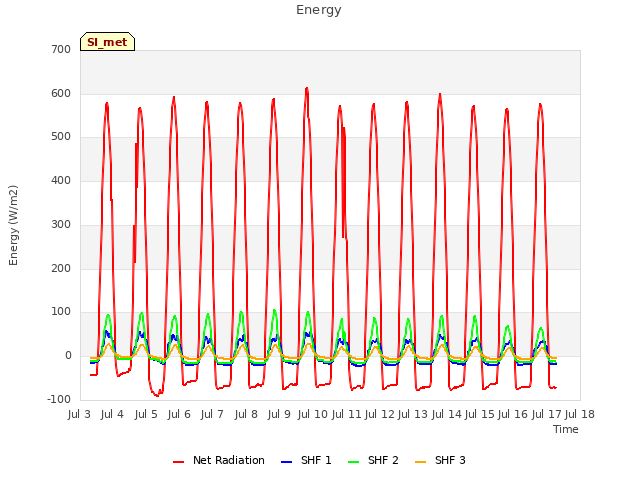This screenshot has height=480, width=640.
Task: Click the tallest green SHF 2 peak near Jul 9
Action: [x=274, y=311]
